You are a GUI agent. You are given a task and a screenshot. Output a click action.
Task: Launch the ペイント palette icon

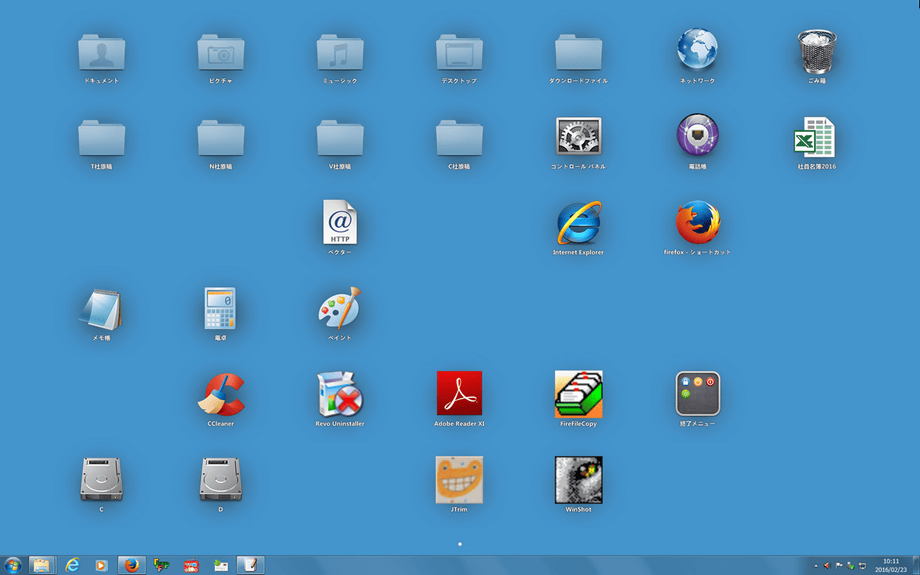[340, 308]
